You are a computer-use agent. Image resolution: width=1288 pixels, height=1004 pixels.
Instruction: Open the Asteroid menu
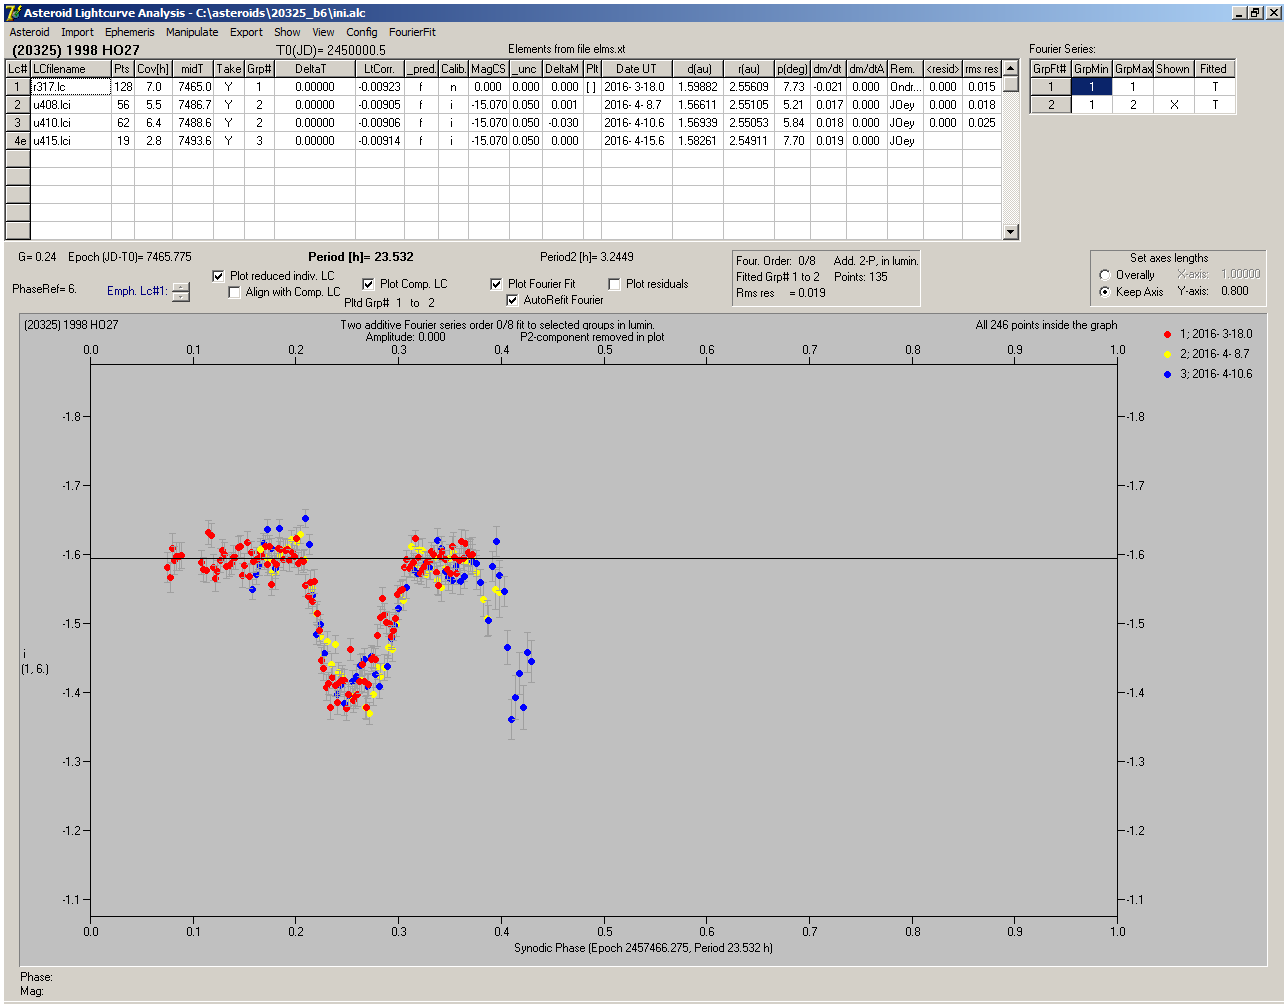[29, 32]
